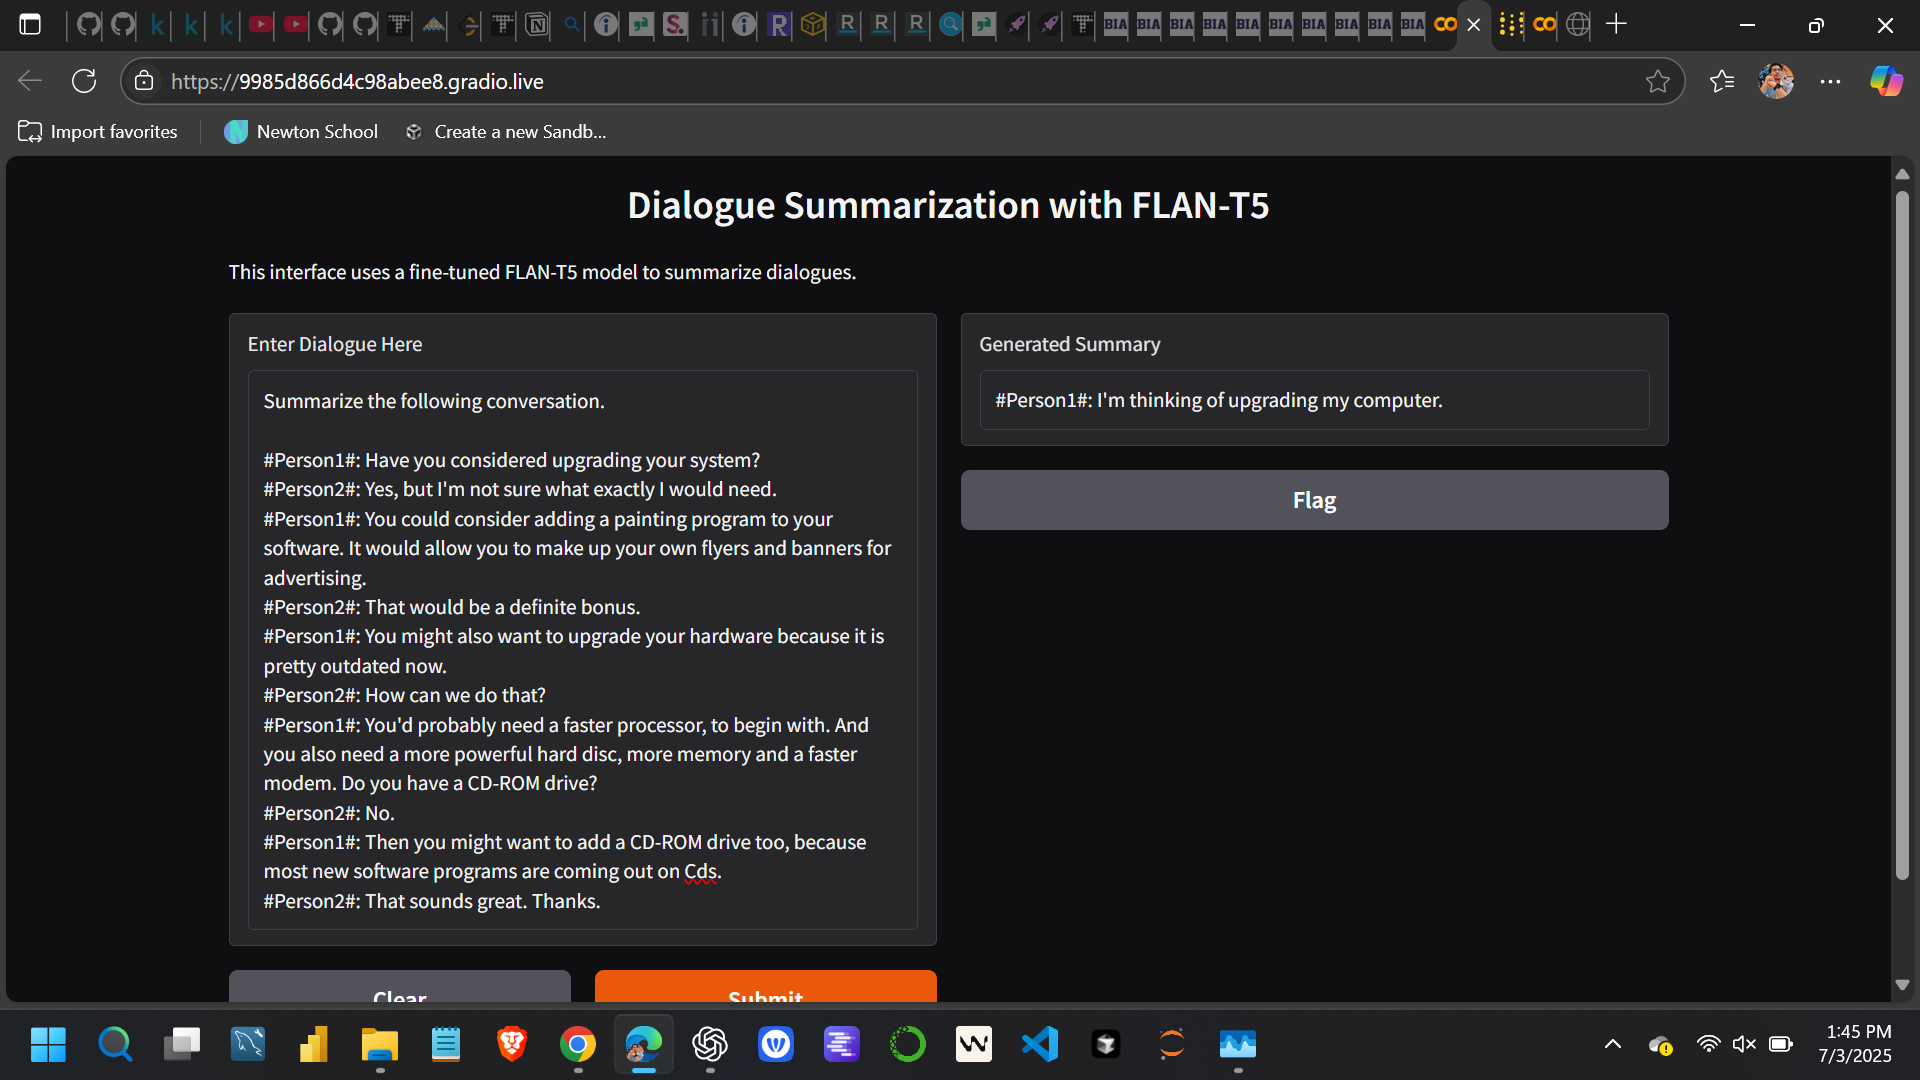The image size is (1920, 1080).
Task: Open the browser settings ellipsis menu
Action: coord(1831,81)
